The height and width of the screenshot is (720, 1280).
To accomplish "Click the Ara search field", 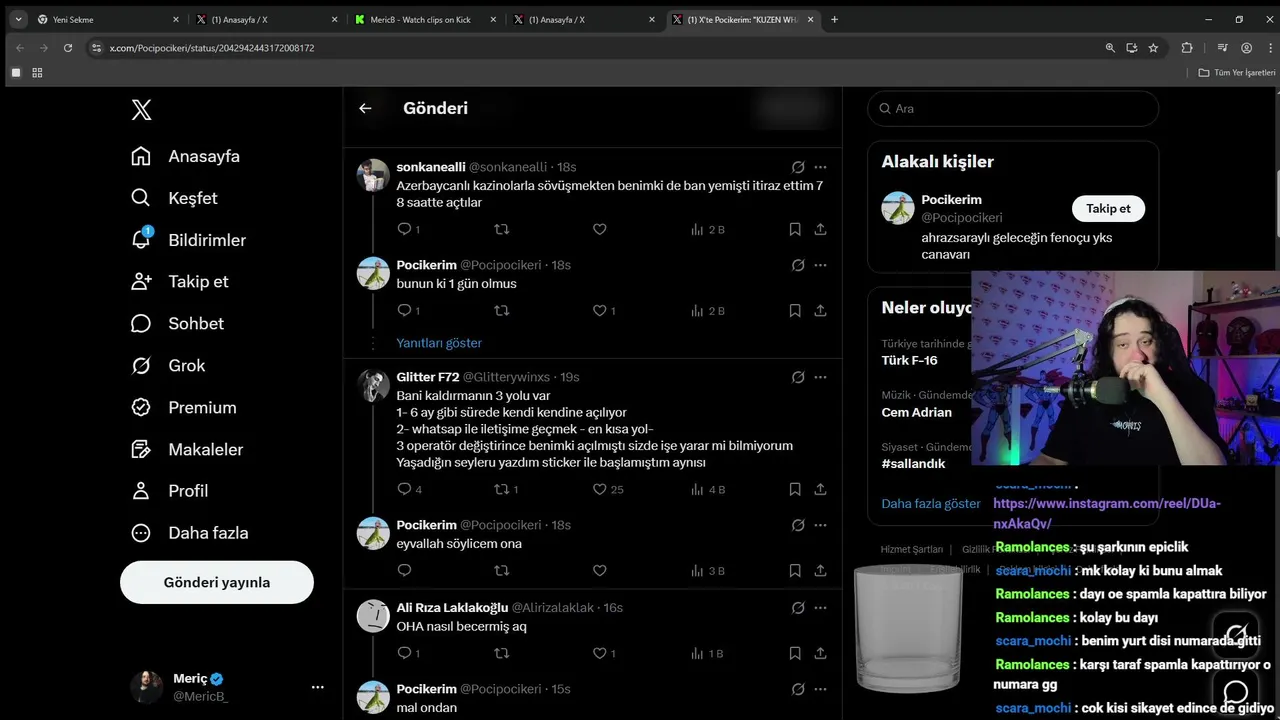I will [x=1013, y=108].
